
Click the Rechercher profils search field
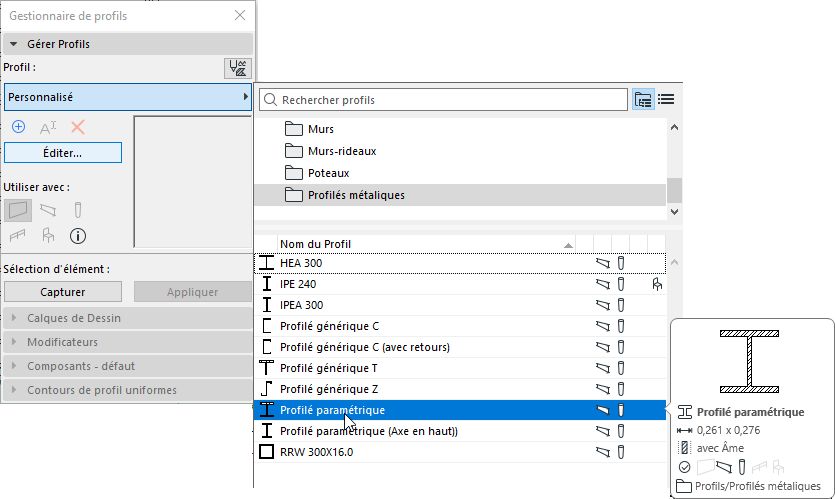click(450, 100)
